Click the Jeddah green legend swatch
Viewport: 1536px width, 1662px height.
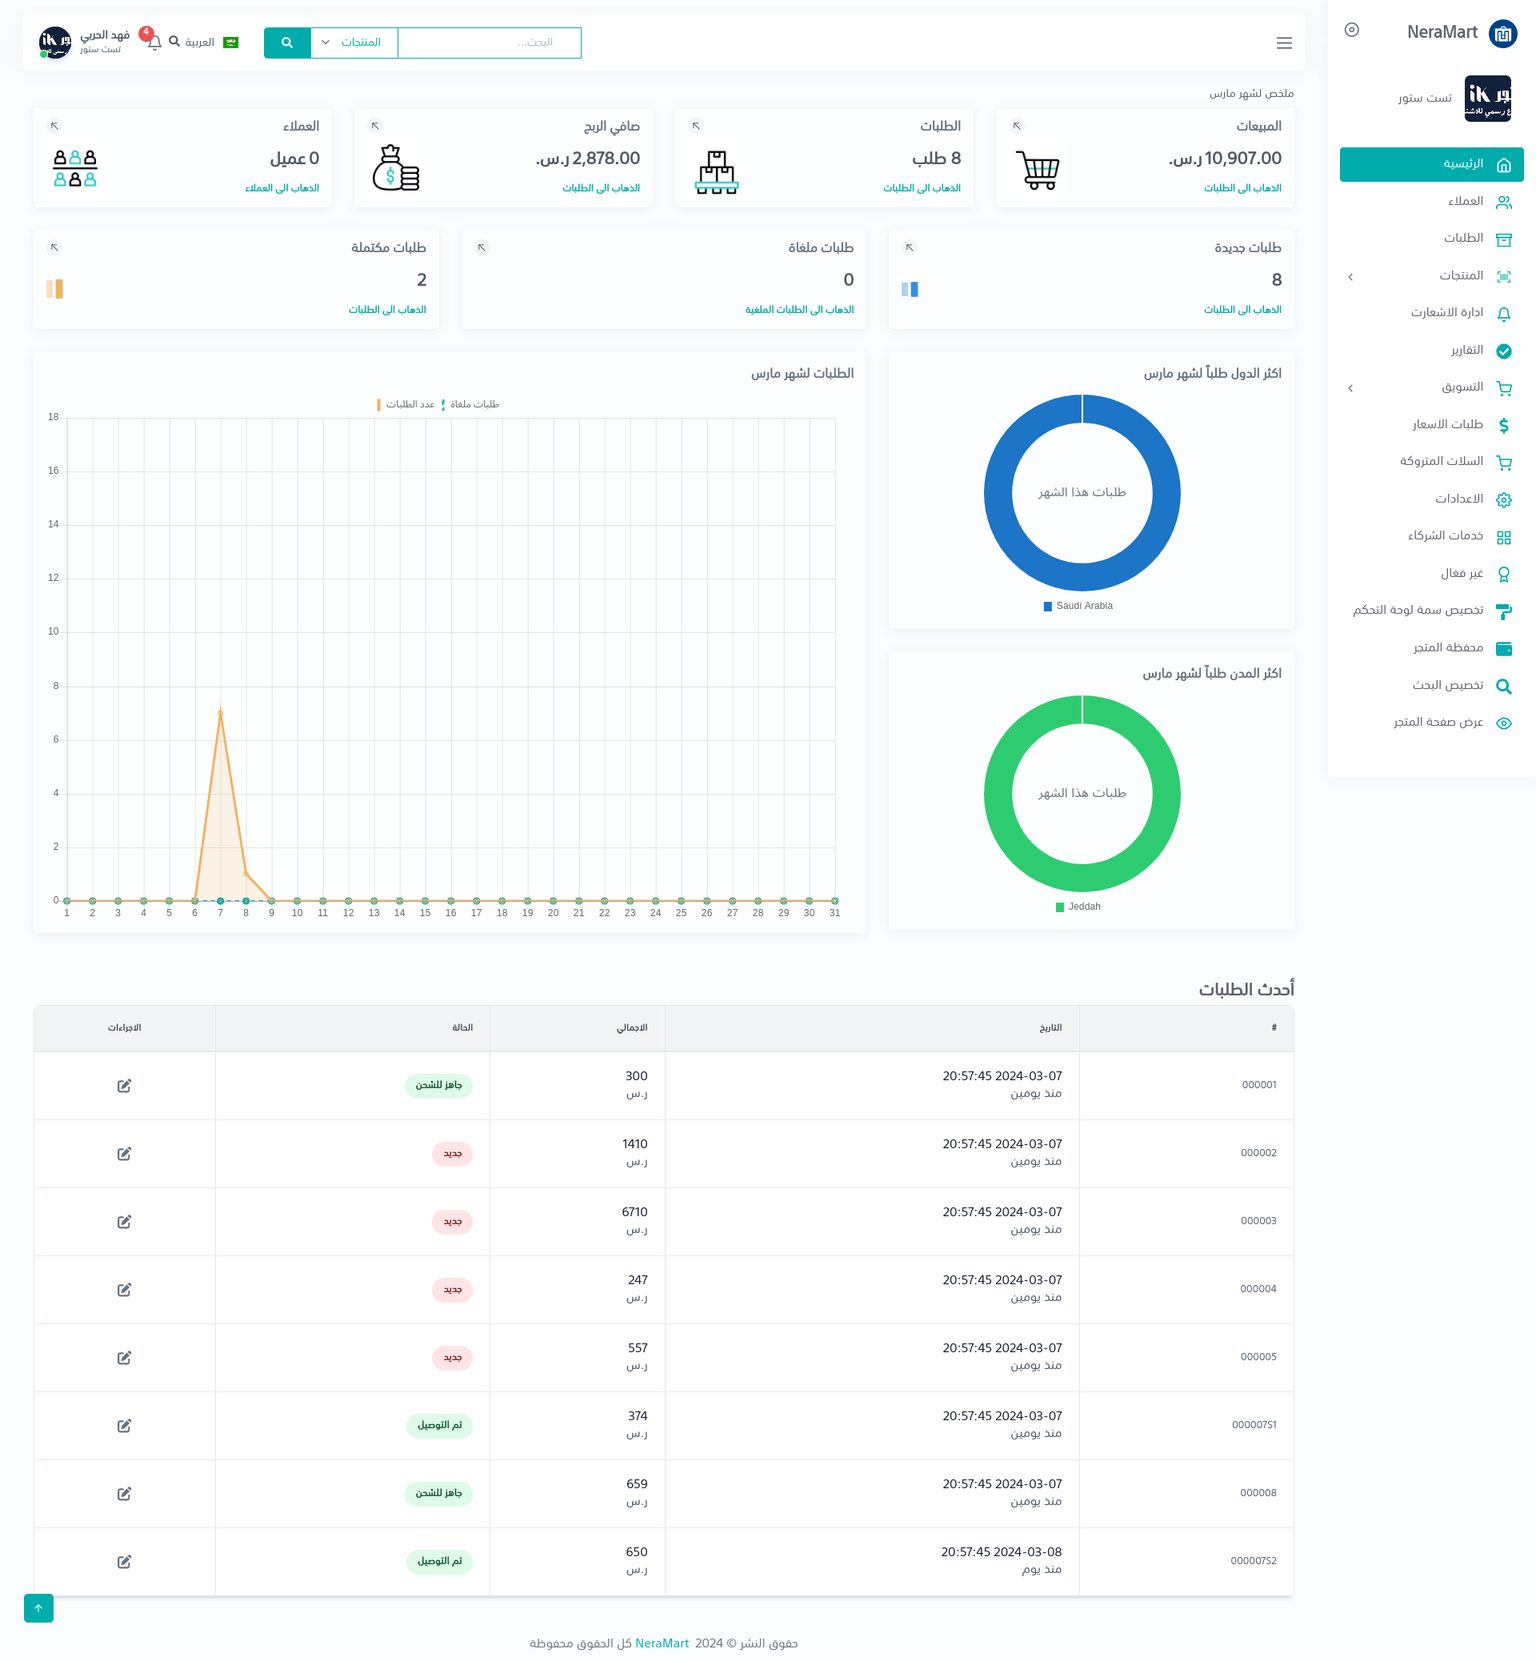click(1060, 907)
